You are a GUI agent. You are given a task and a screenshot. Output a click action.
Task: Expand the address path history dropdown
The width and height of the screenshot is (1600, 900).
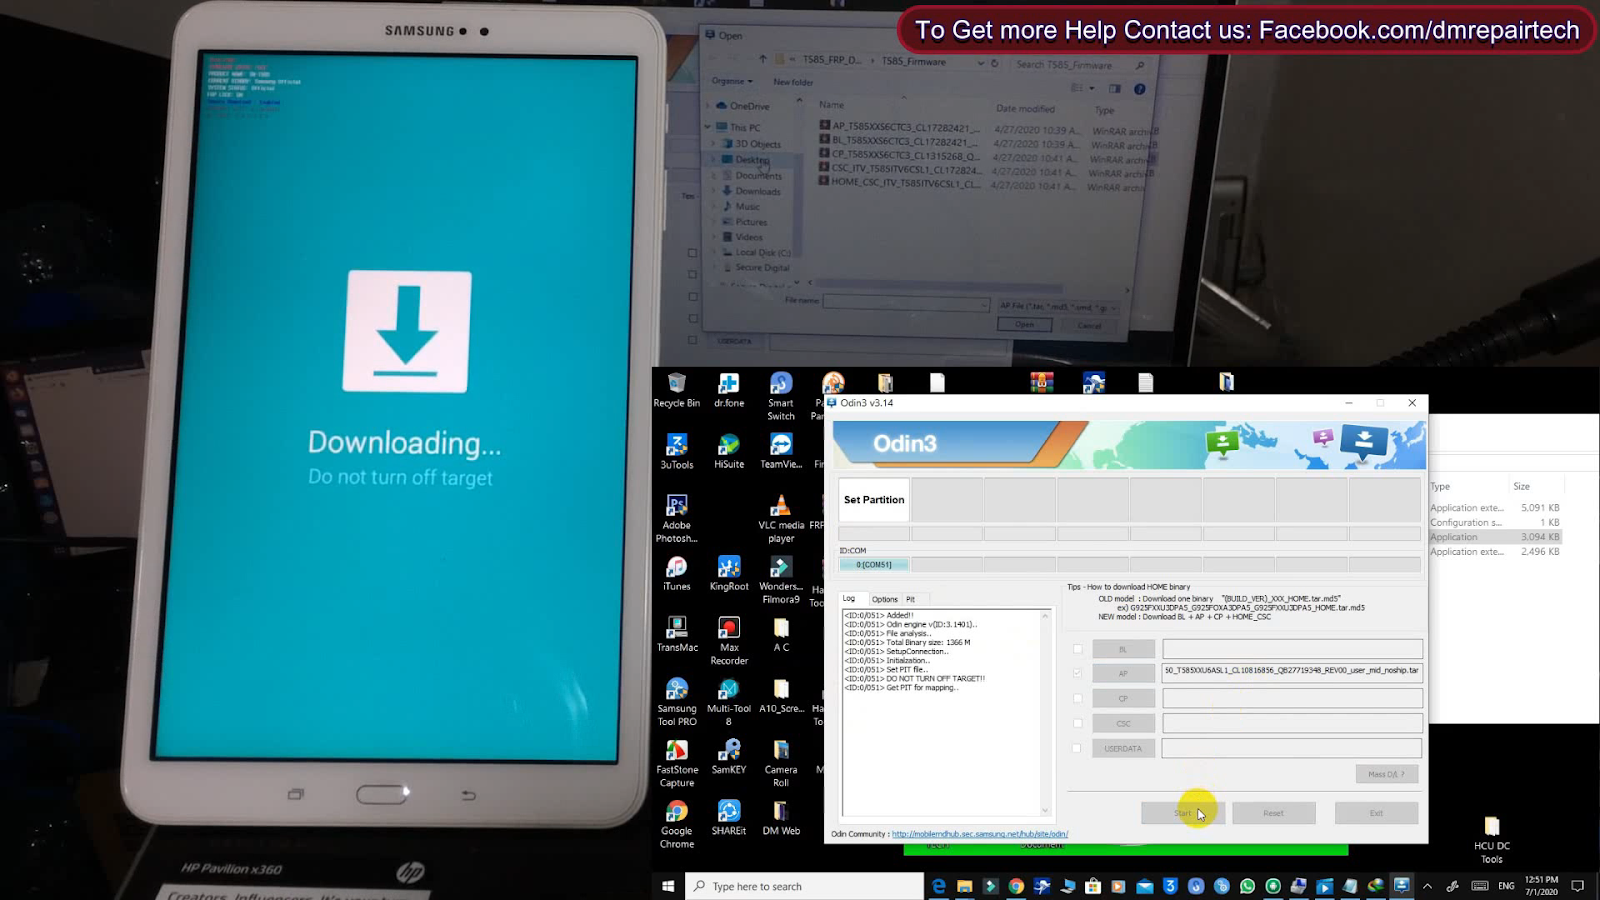click(980, 62)
